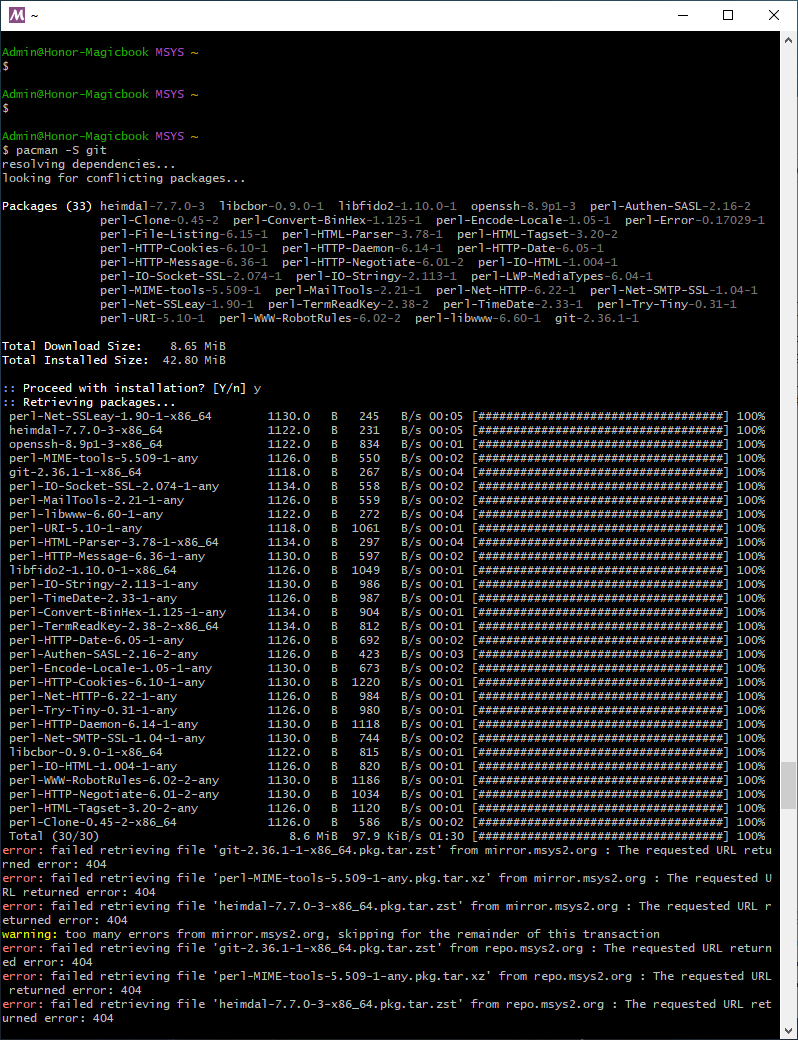
Task: Click progress bar of perl-Net-SSLeay row
Action: coord(600,417)
